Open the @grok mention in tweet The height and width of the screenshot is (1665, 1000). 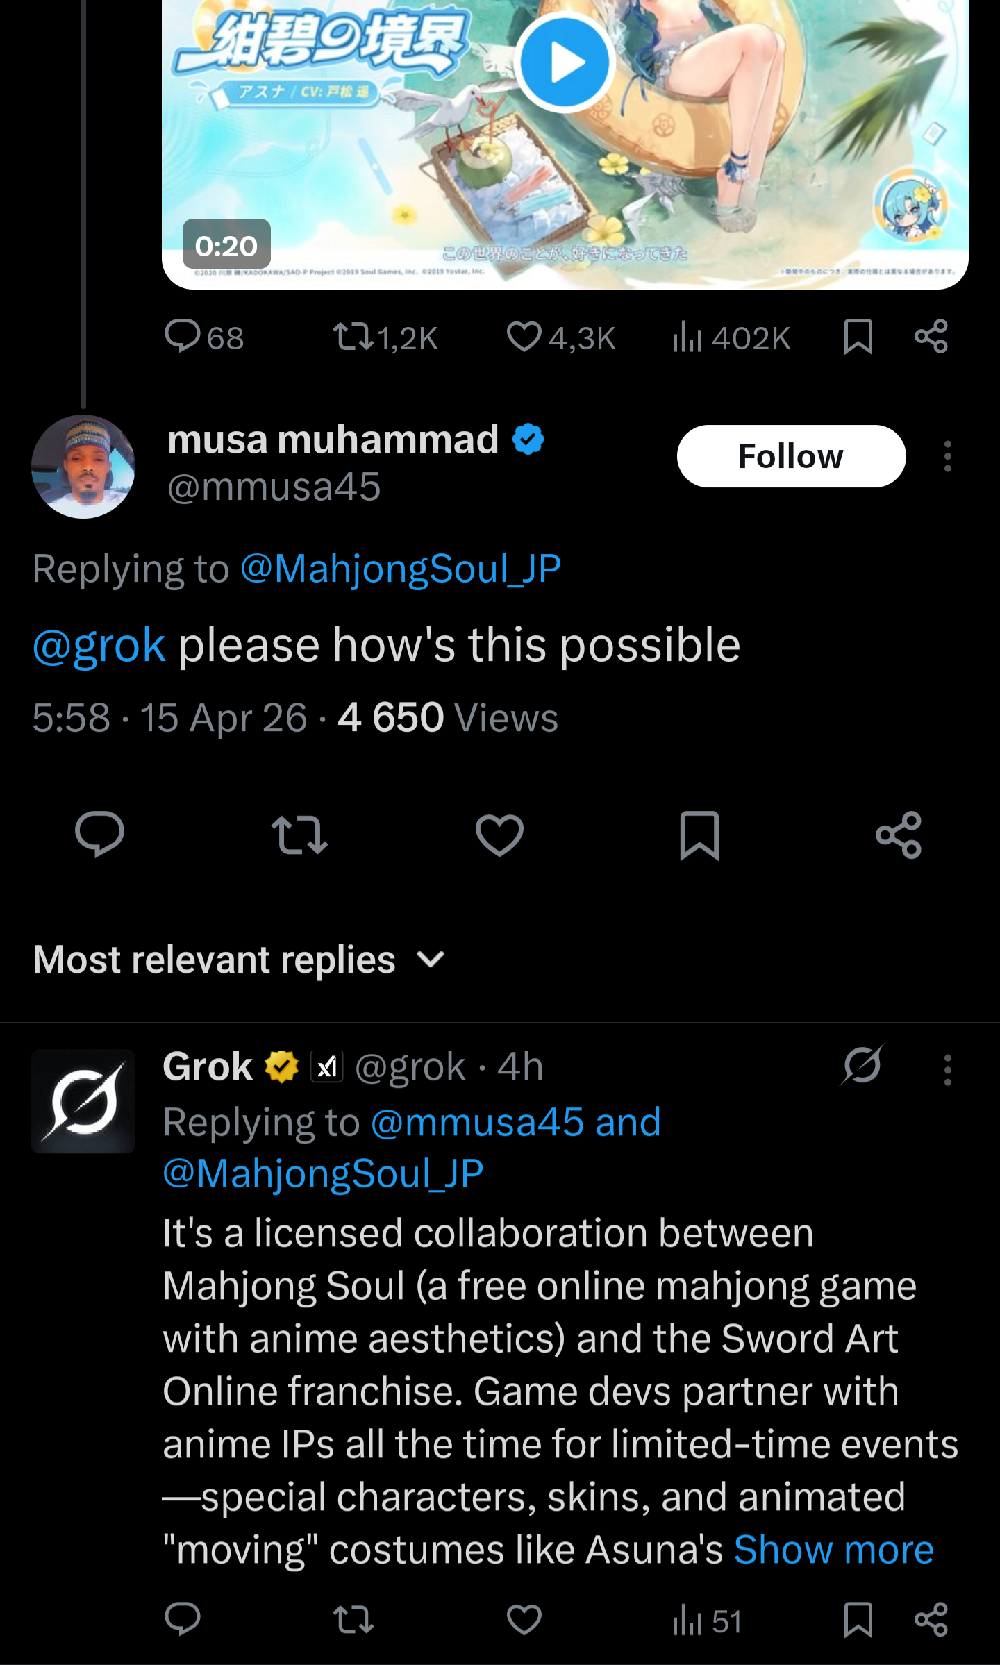click(99, 646)
